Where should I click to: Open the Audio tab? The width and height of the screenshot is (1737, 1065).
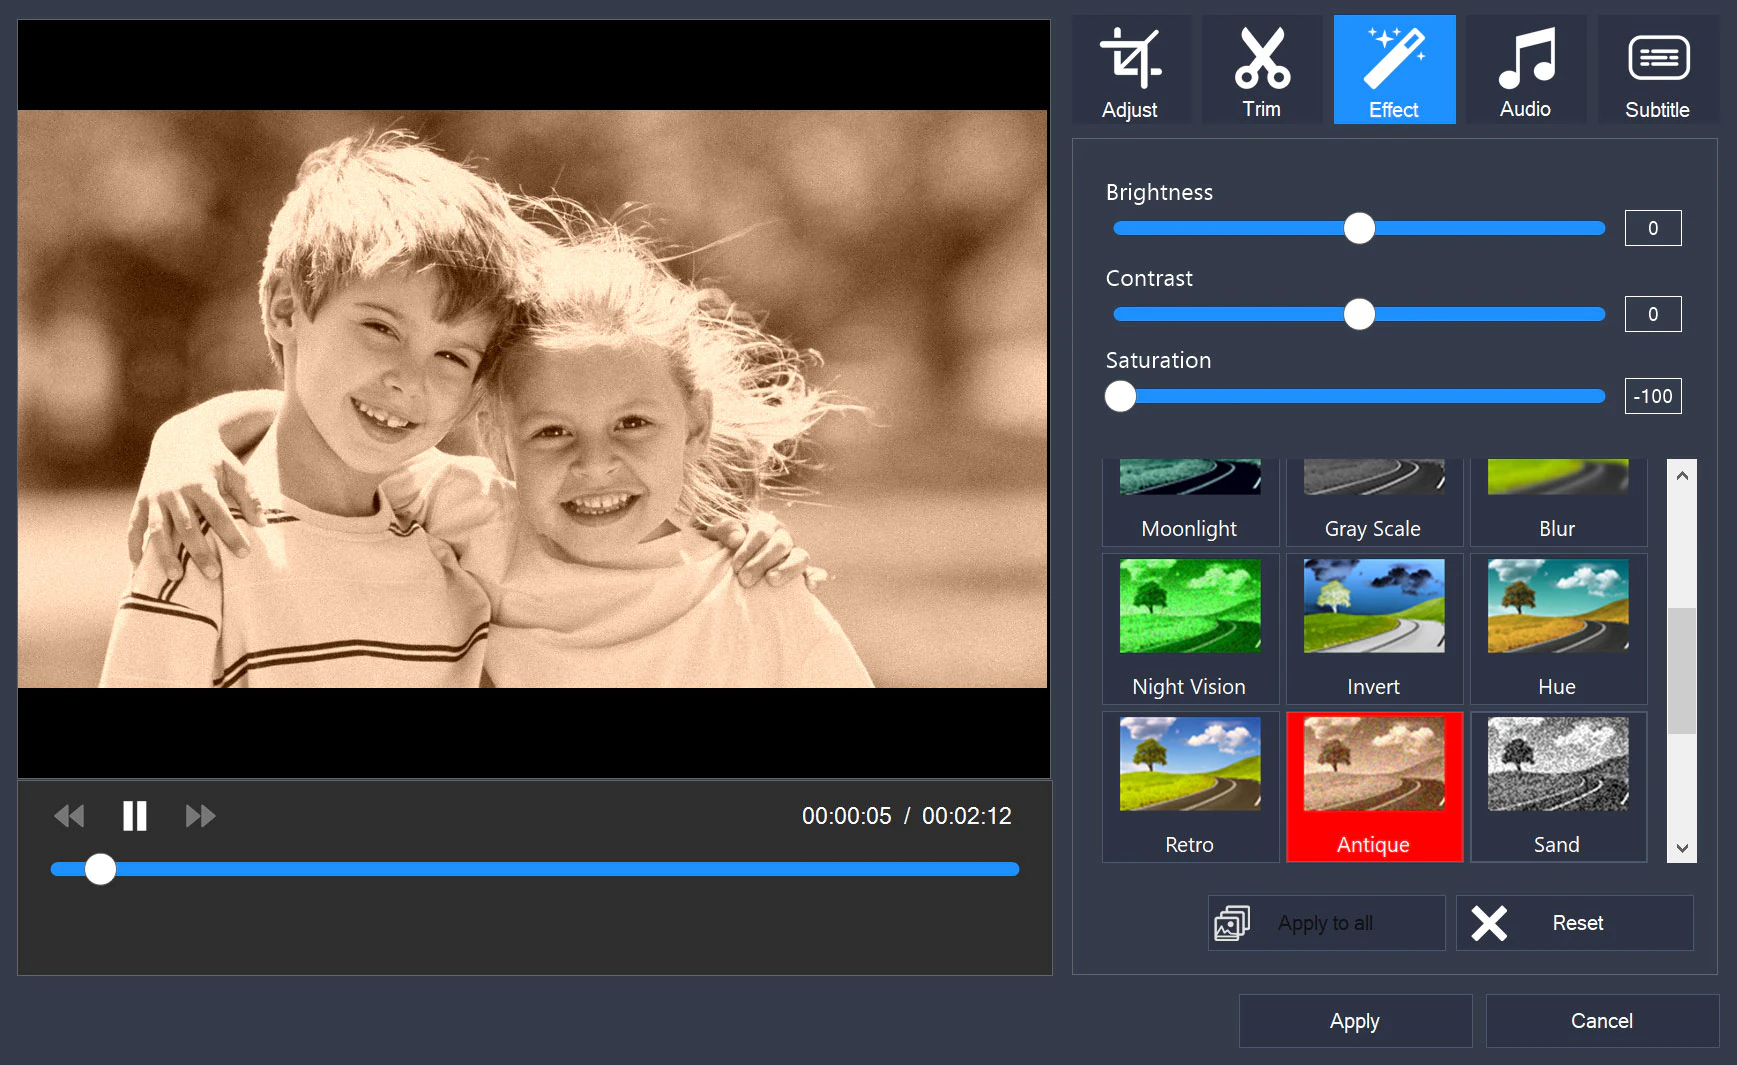1526,70
